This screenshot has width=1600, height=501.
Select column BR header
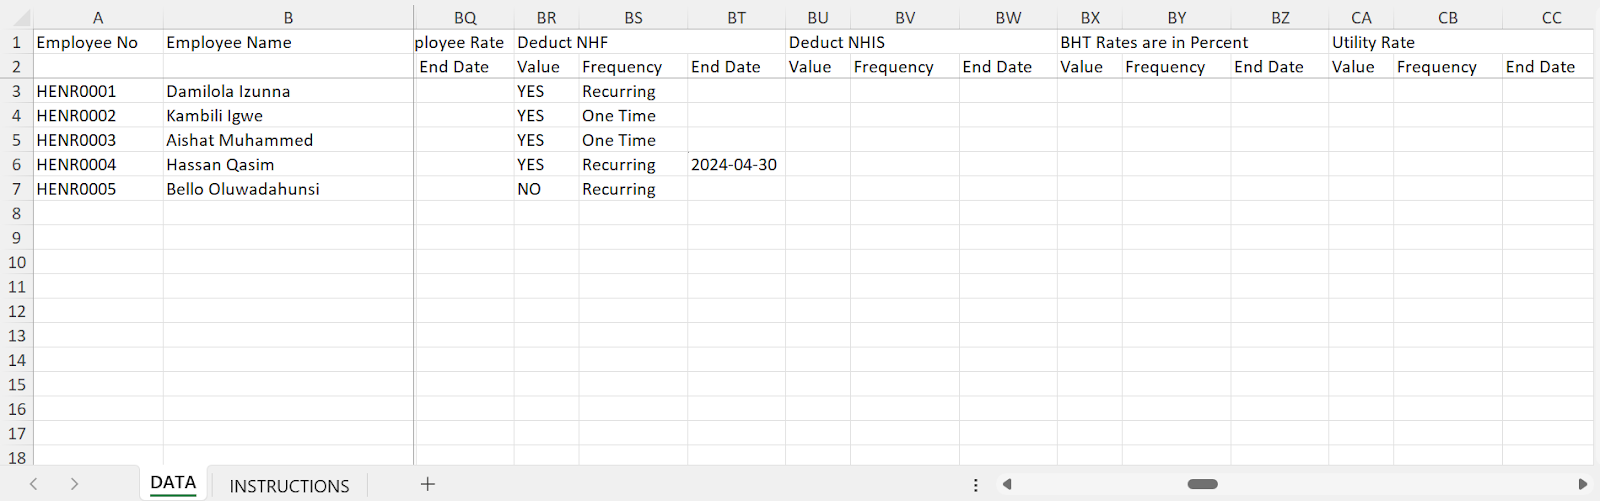[x=546, y=18]
